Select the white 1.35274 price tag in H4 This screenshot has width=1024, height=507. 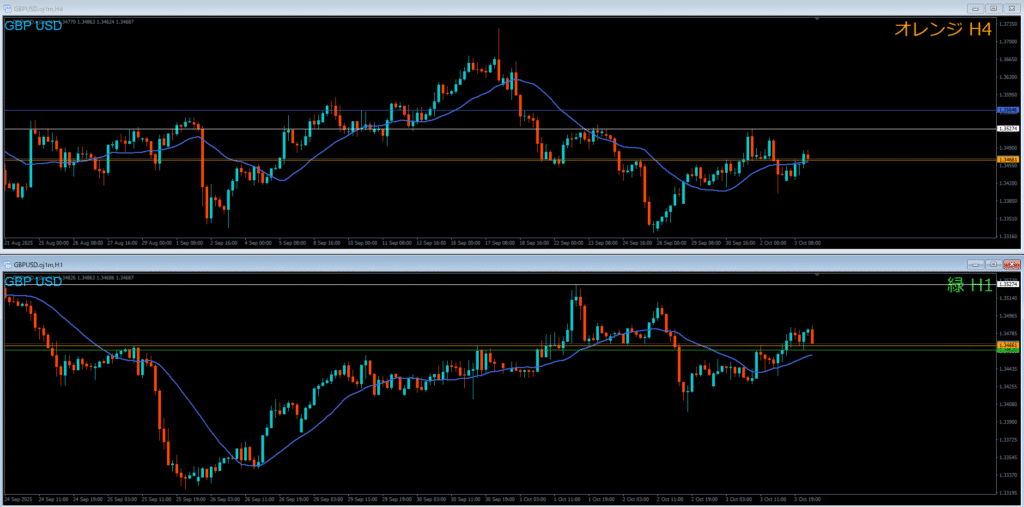click(1009, 129)
